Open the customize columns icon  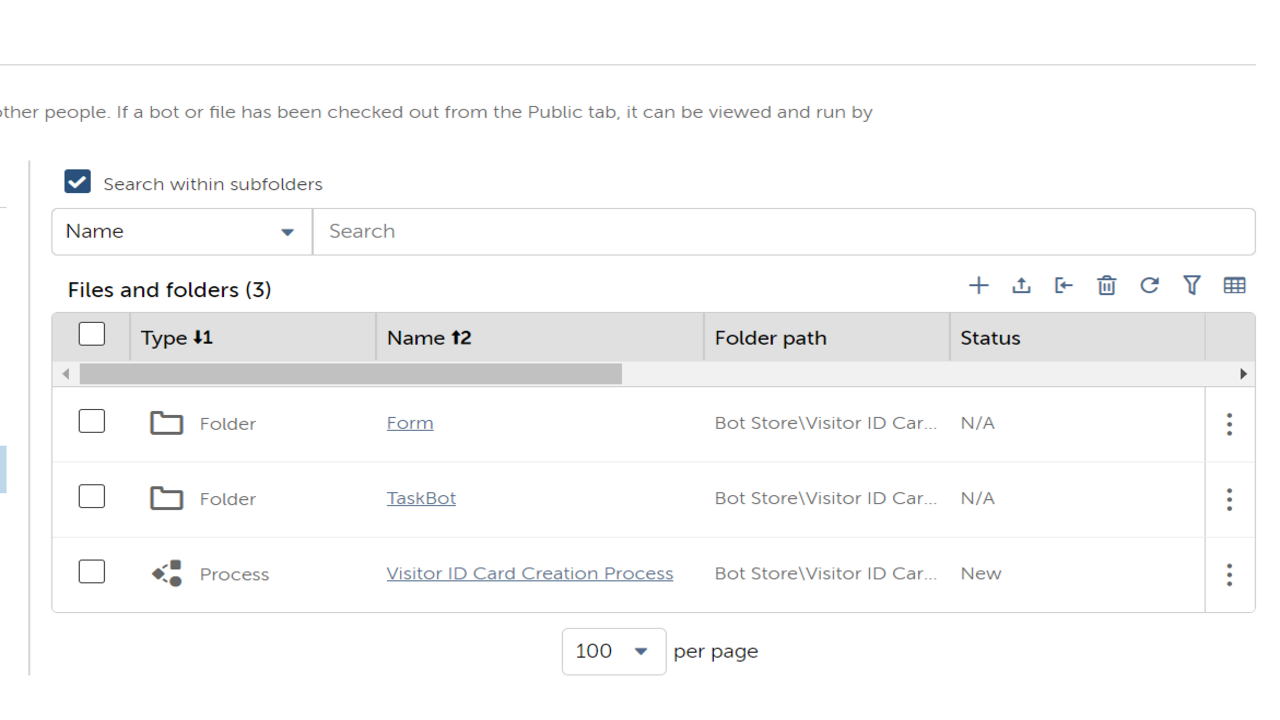[x=1234, y=286]
